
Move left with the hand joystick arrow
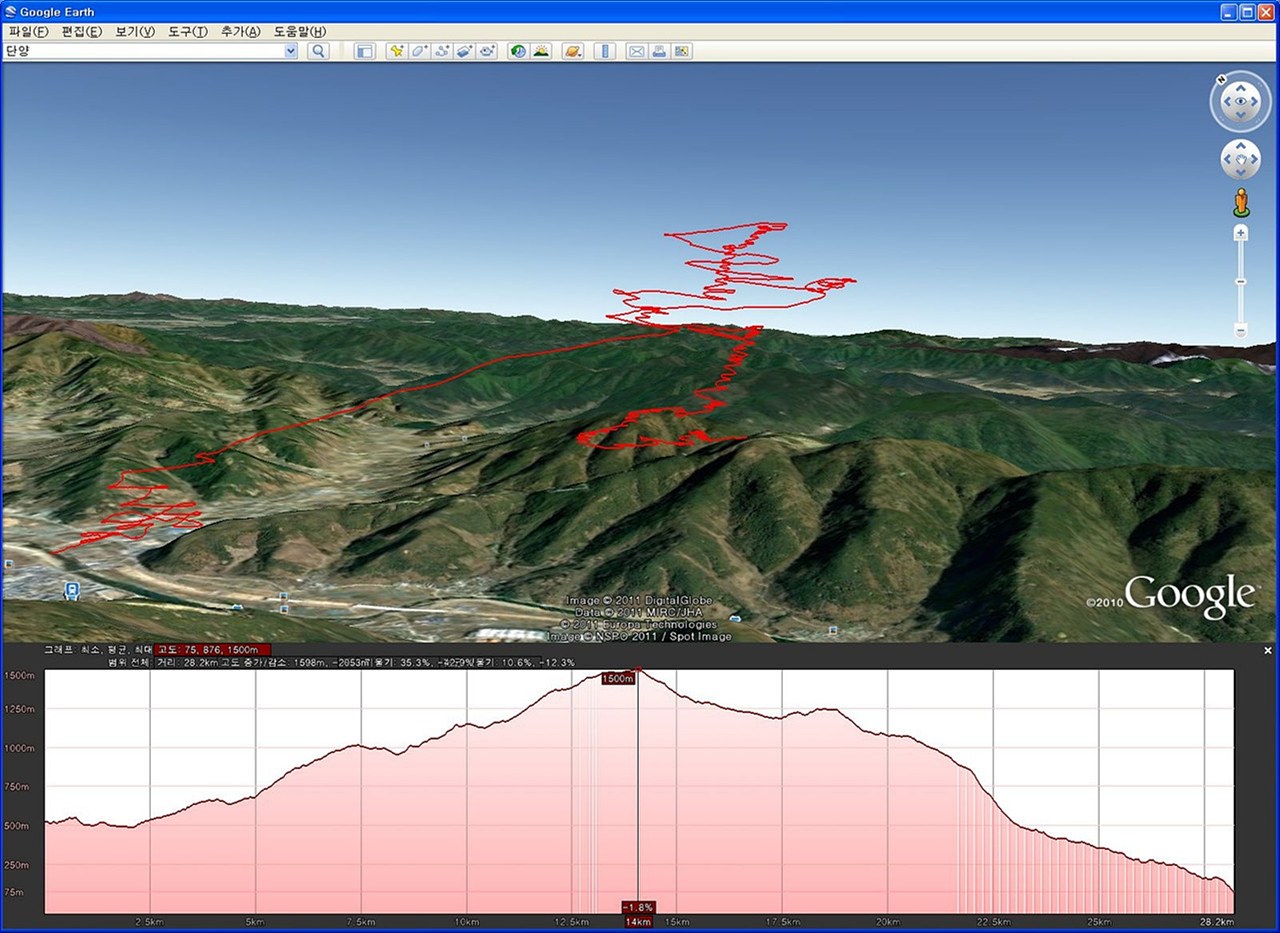(x=1229, y=158)
